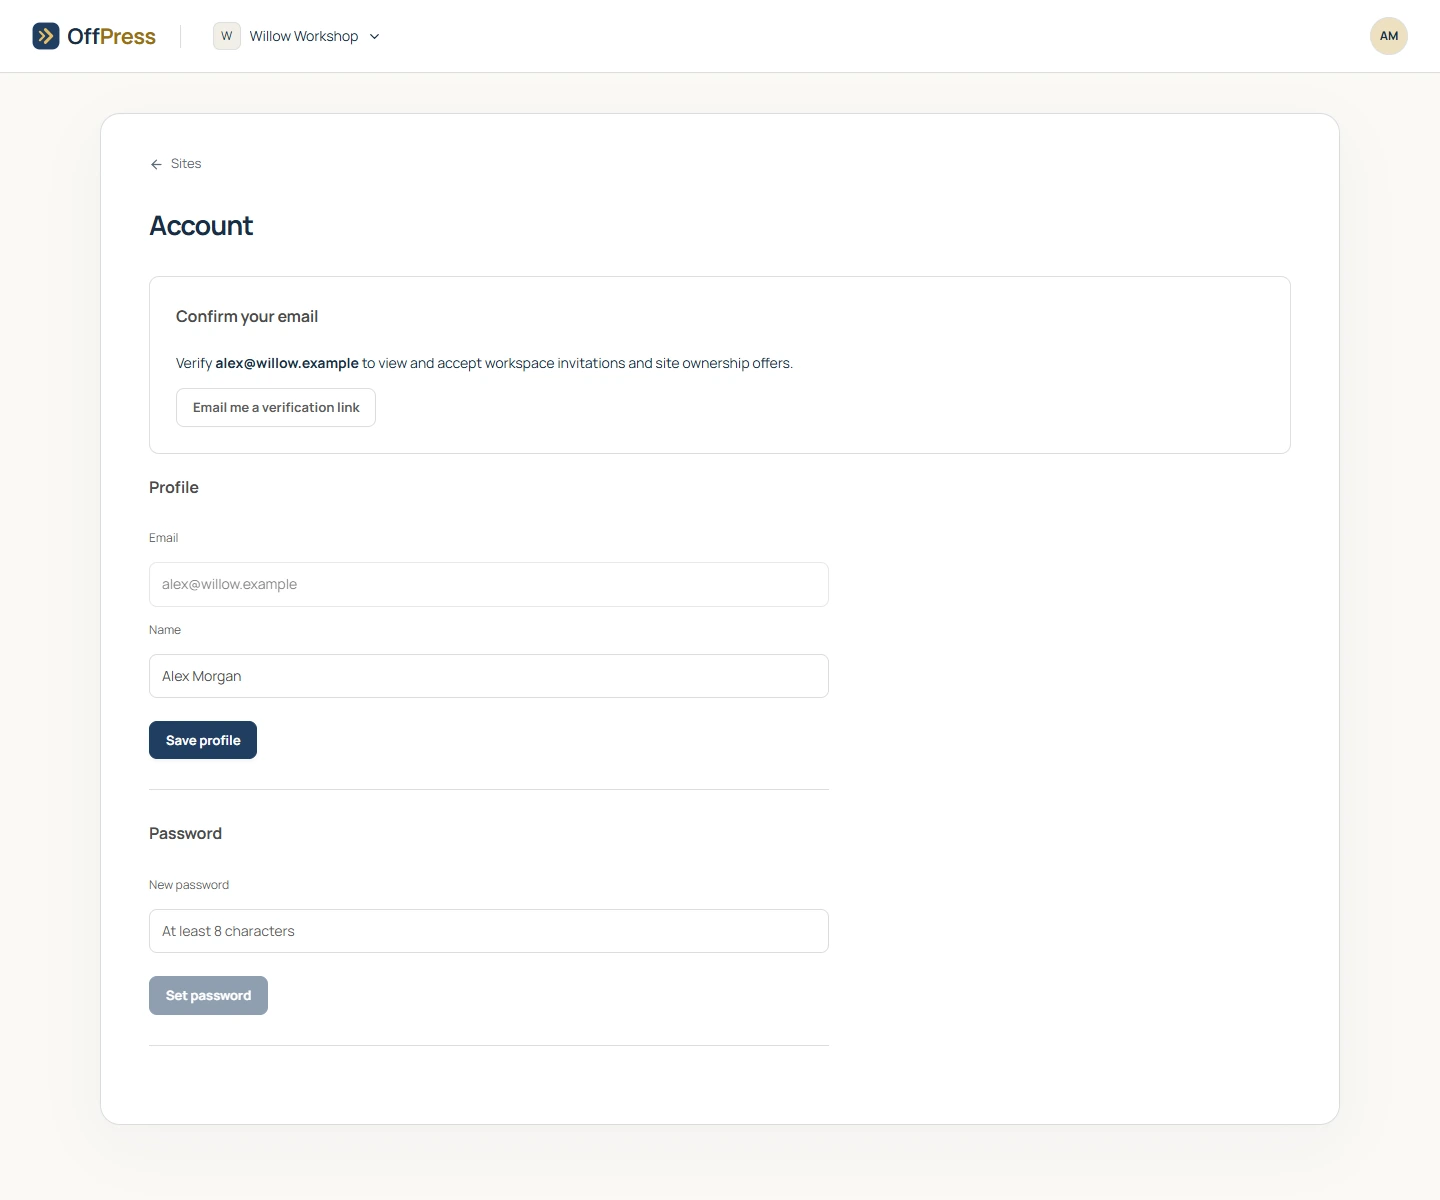Click the disabled Email field
Image resolution: width=1440 pixels, height=1200 pixels.
(x=489, y=584)
